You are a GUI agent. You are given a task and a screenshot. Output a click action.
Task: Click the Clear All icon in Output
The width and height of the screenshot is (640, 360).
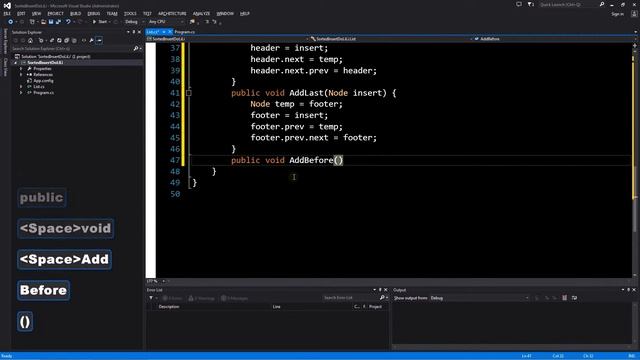click(x=564, y=298)
